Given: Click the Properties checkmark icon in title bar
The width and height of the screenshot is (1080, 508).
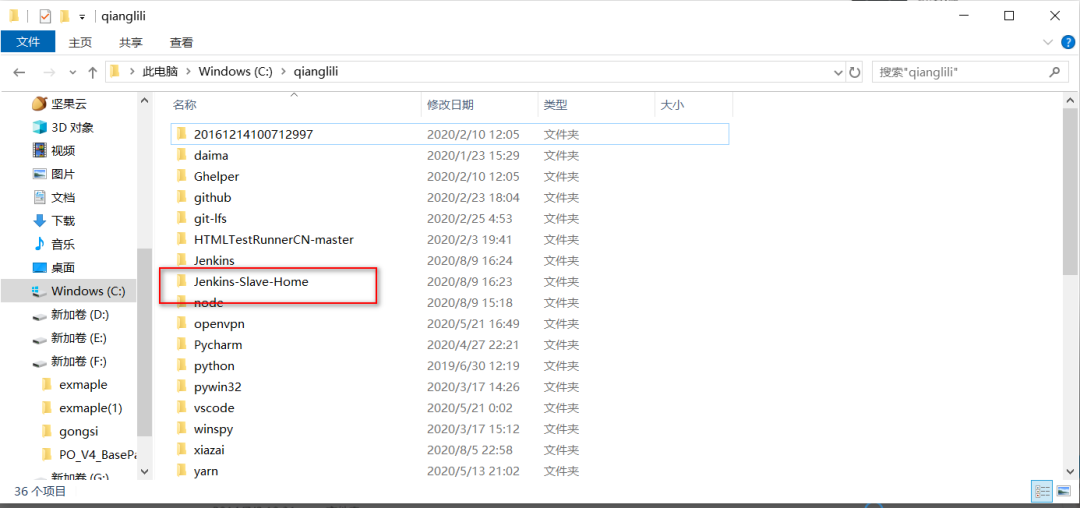Looking at the screenshot, I should tap(45, 15).
